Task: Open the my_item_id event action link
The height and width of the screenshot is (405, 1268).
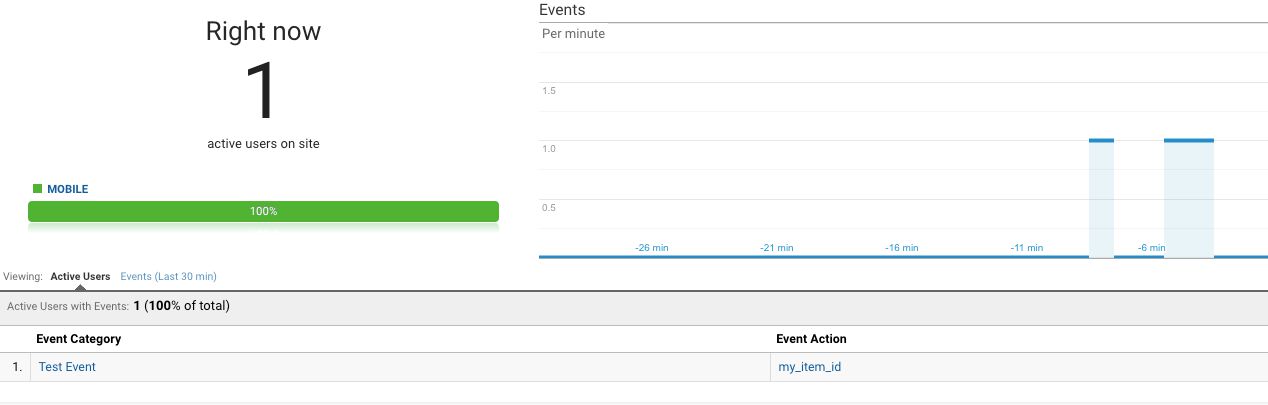Action: (x=809, y=367)
